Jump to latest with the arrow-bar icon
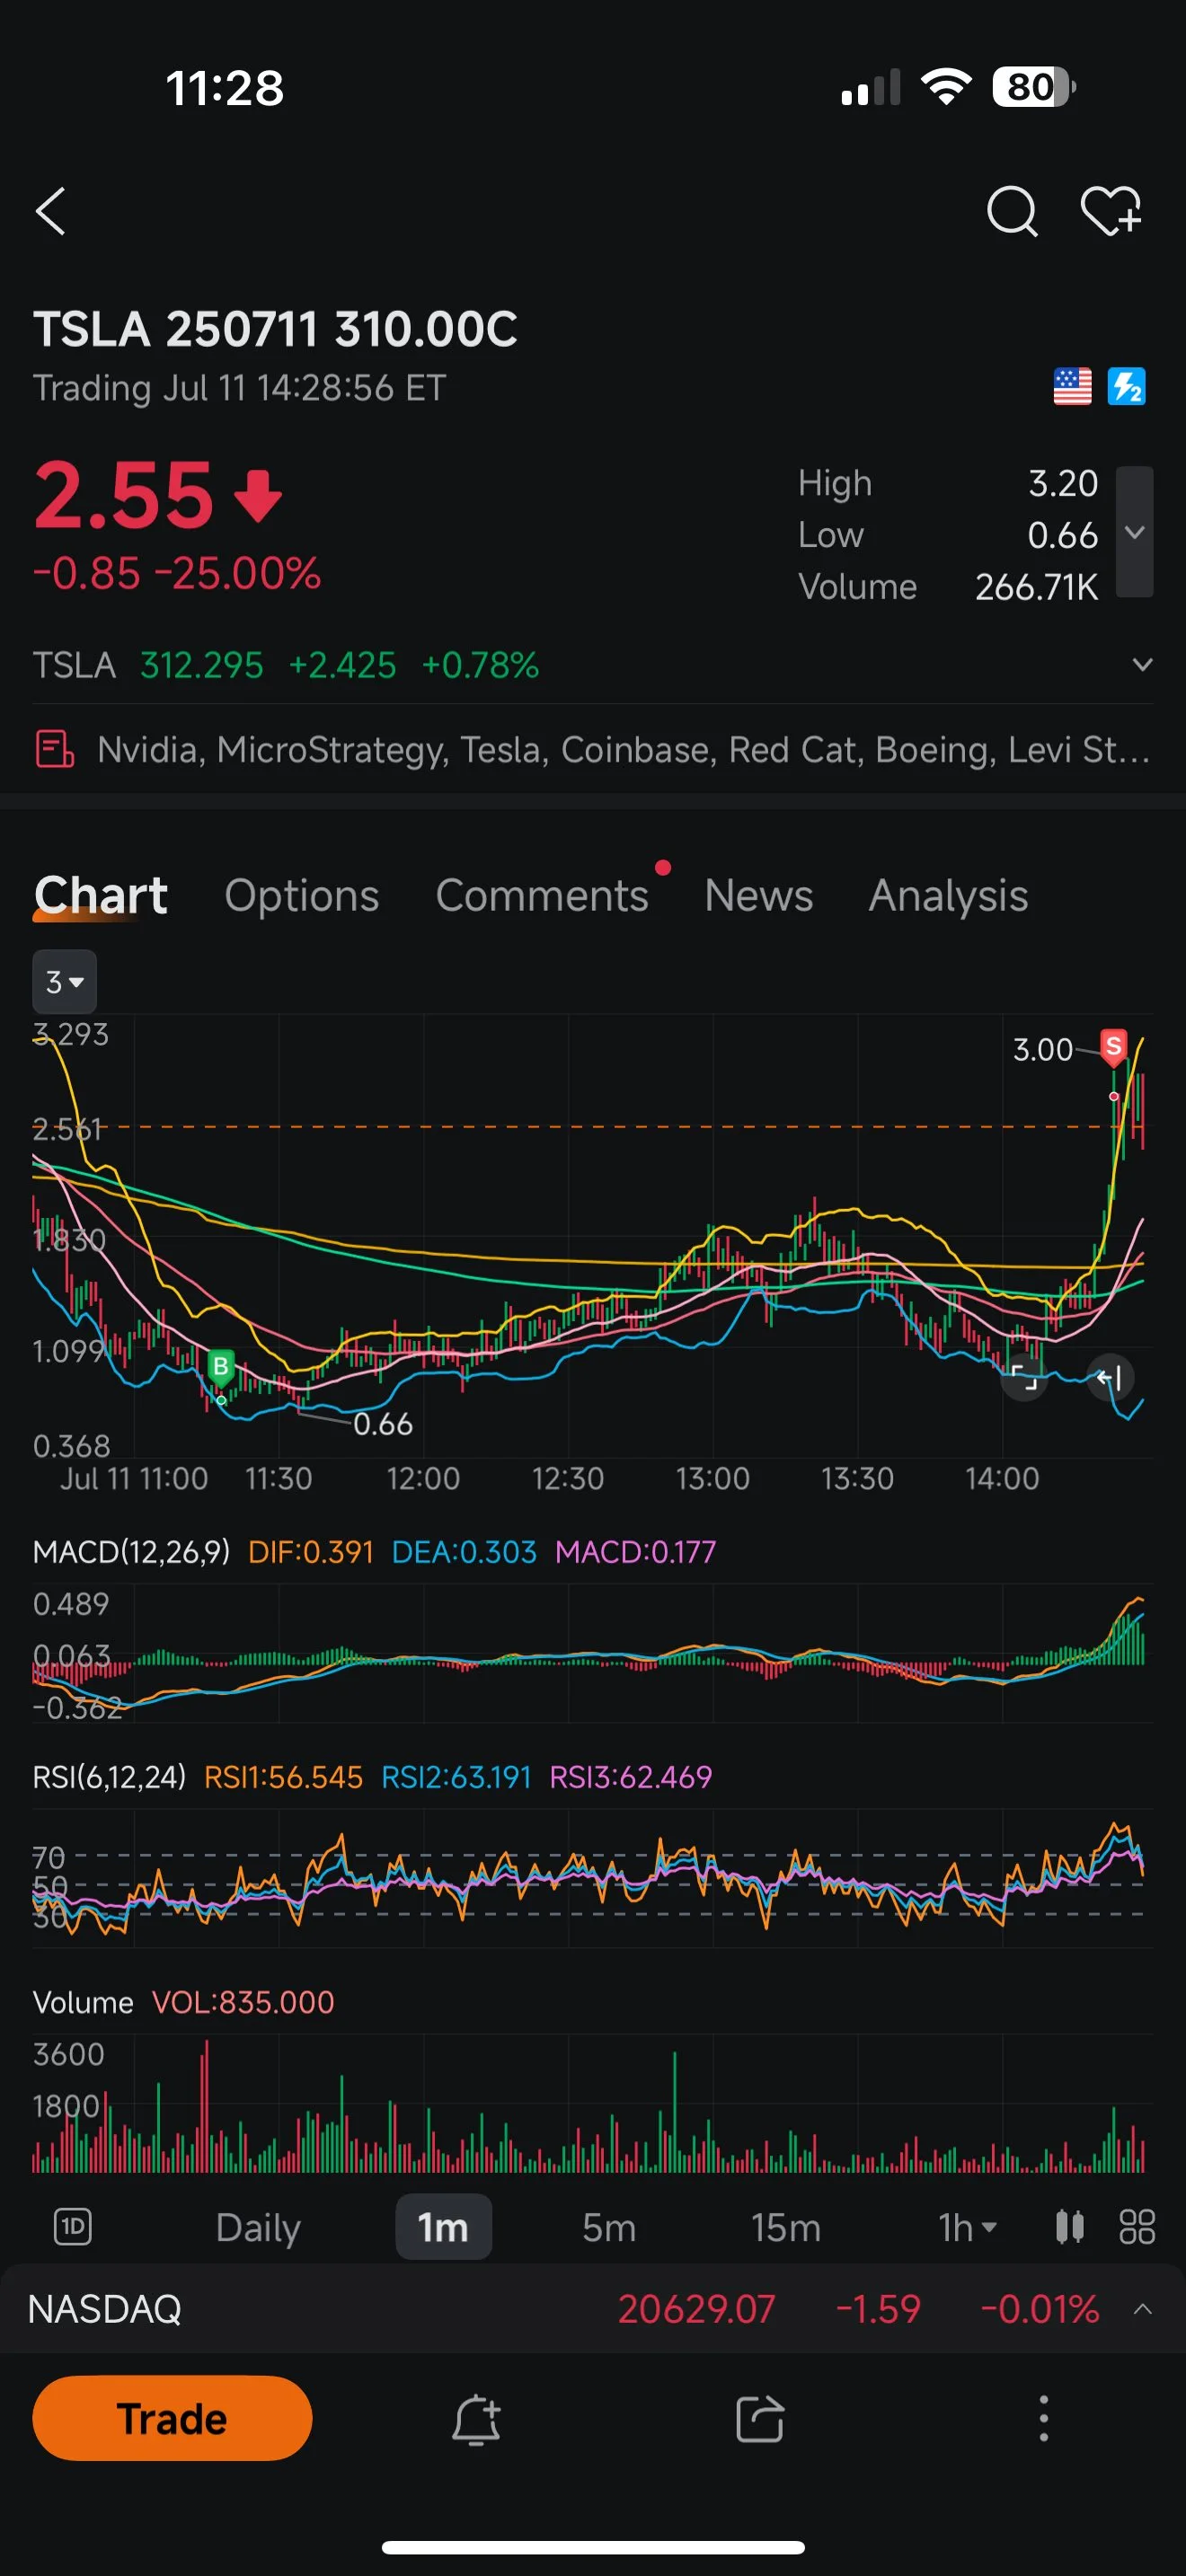Image resolution: width=1186 pixels, height=2576 pixels. (1110, 1378)
